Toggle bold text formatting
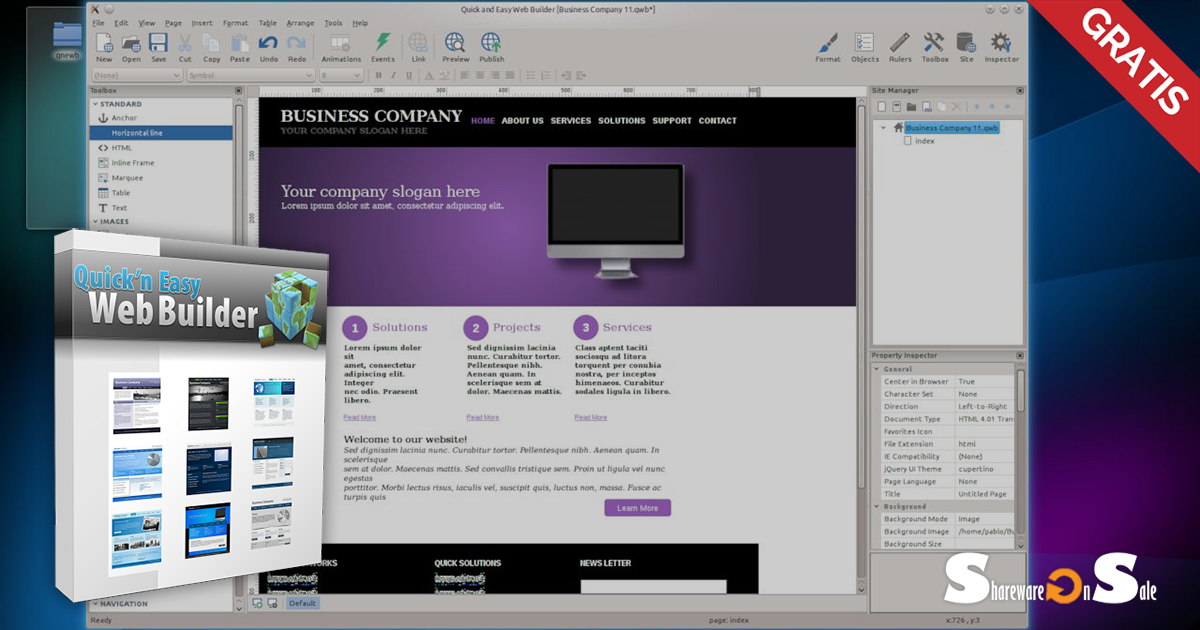Screen dimensions: 1200x630 pos(379,75)
